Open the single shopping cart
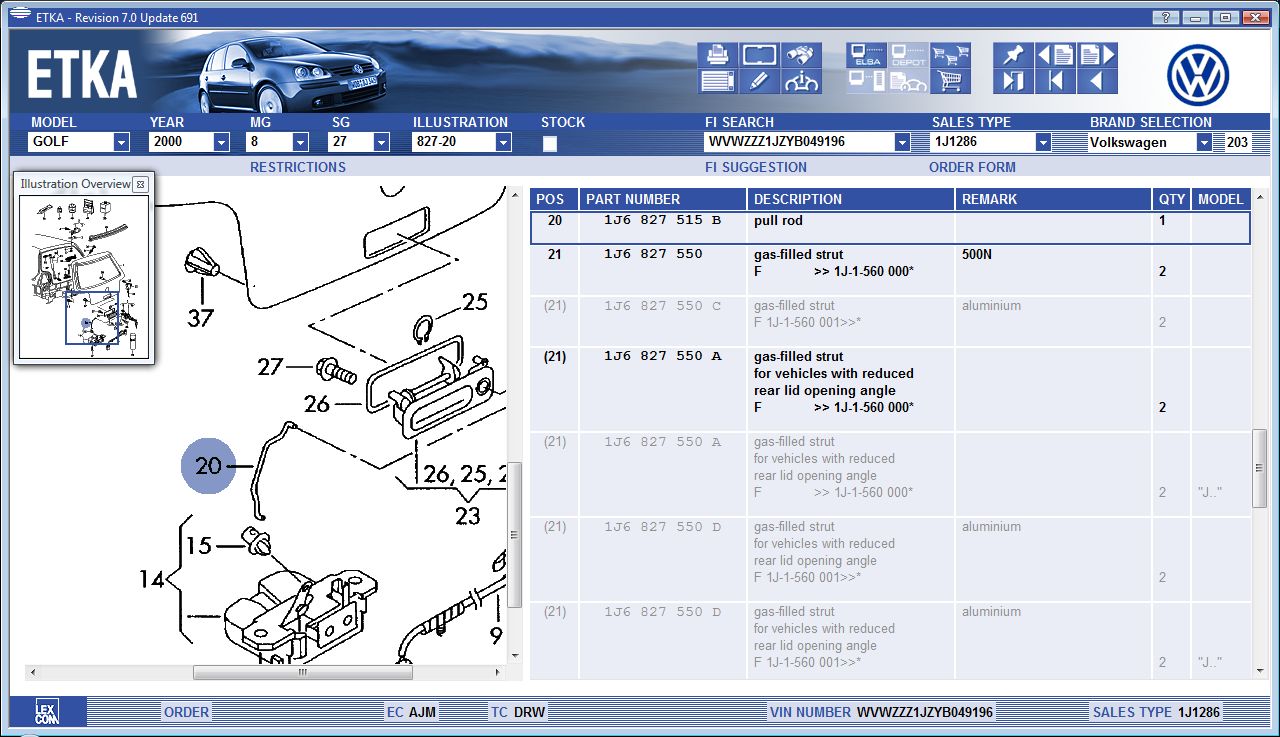The width and height of the screenshot is (1280, 737). click(950, 82)
